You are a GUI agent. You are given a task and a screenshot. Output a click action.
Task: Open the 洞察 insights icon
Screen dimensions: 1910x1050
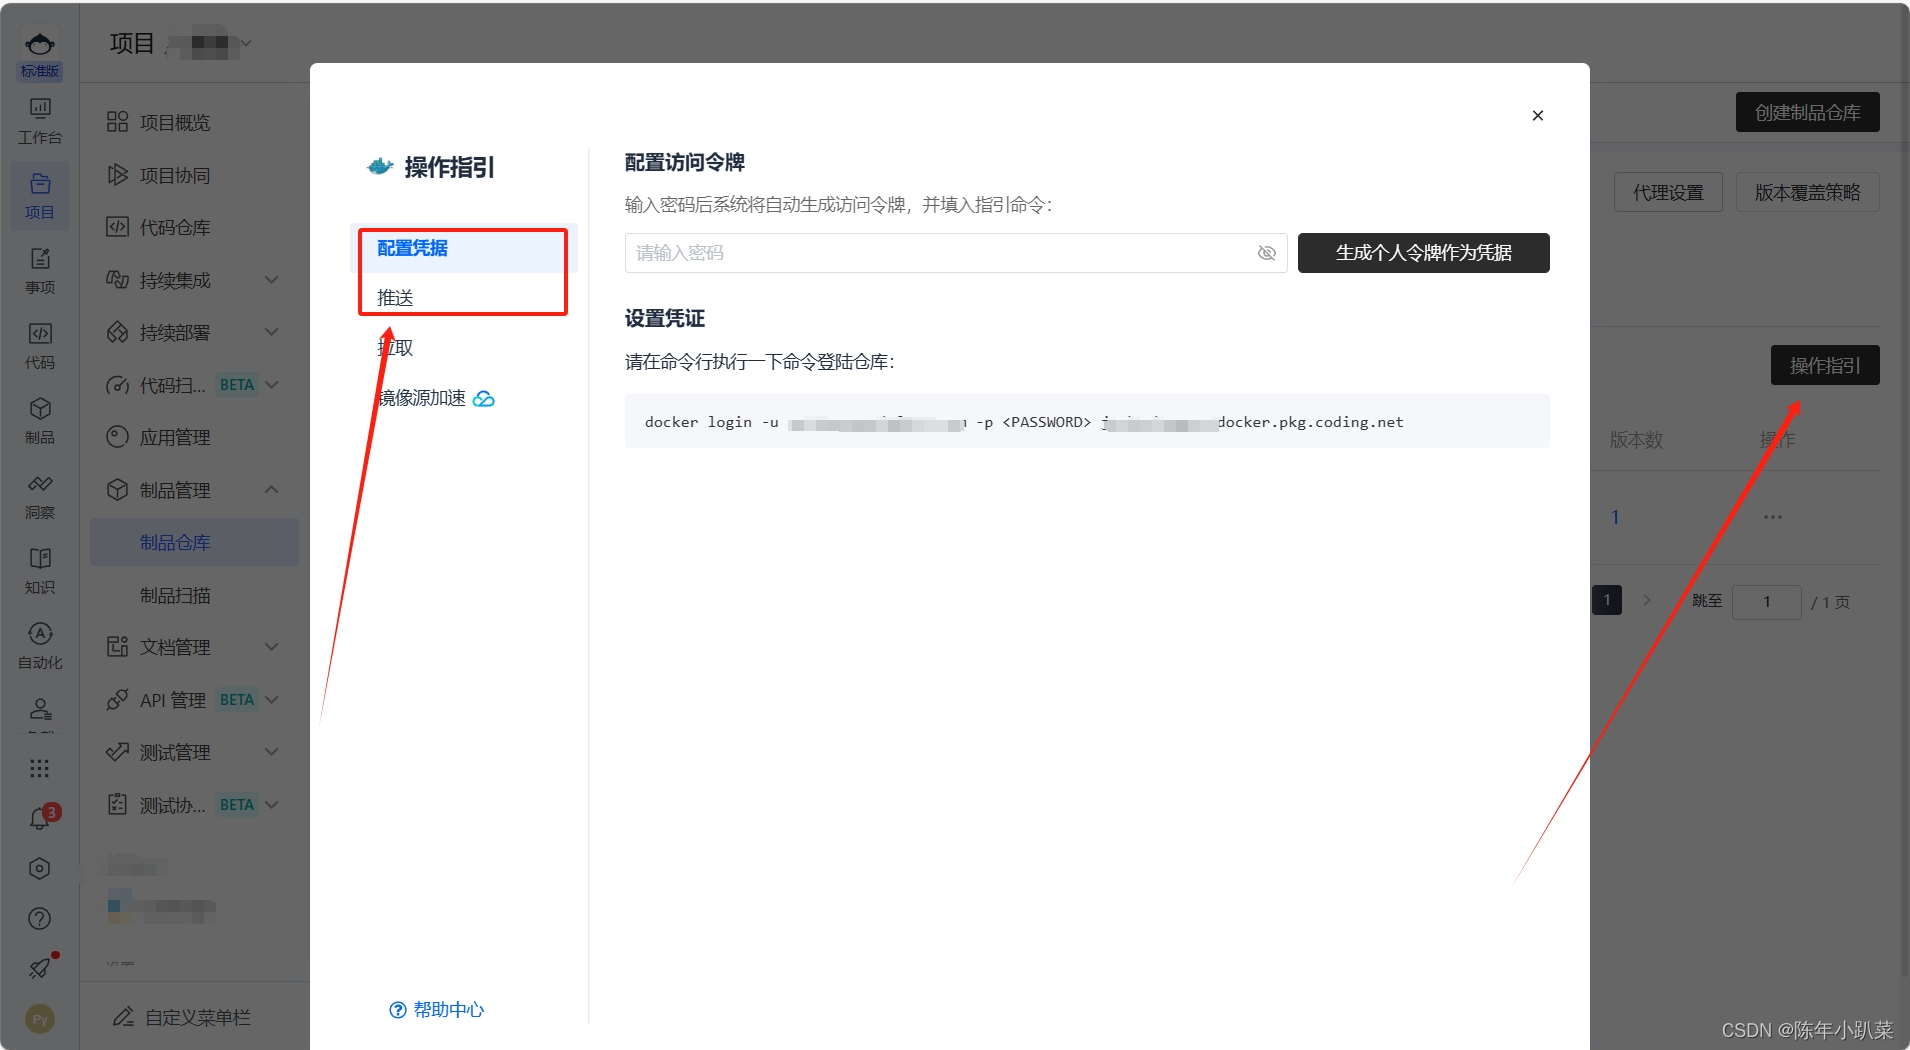click(40, 496)
